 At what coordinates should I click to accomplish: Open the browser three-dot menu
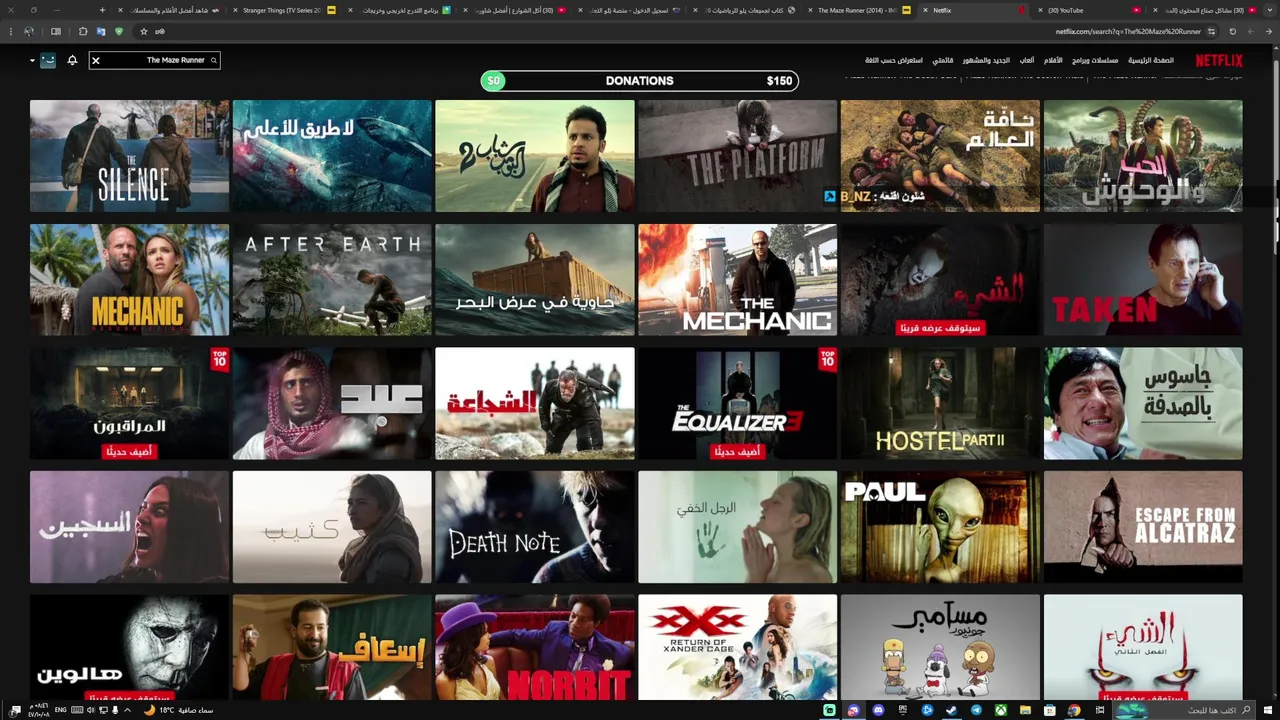[x=11, y=31]
